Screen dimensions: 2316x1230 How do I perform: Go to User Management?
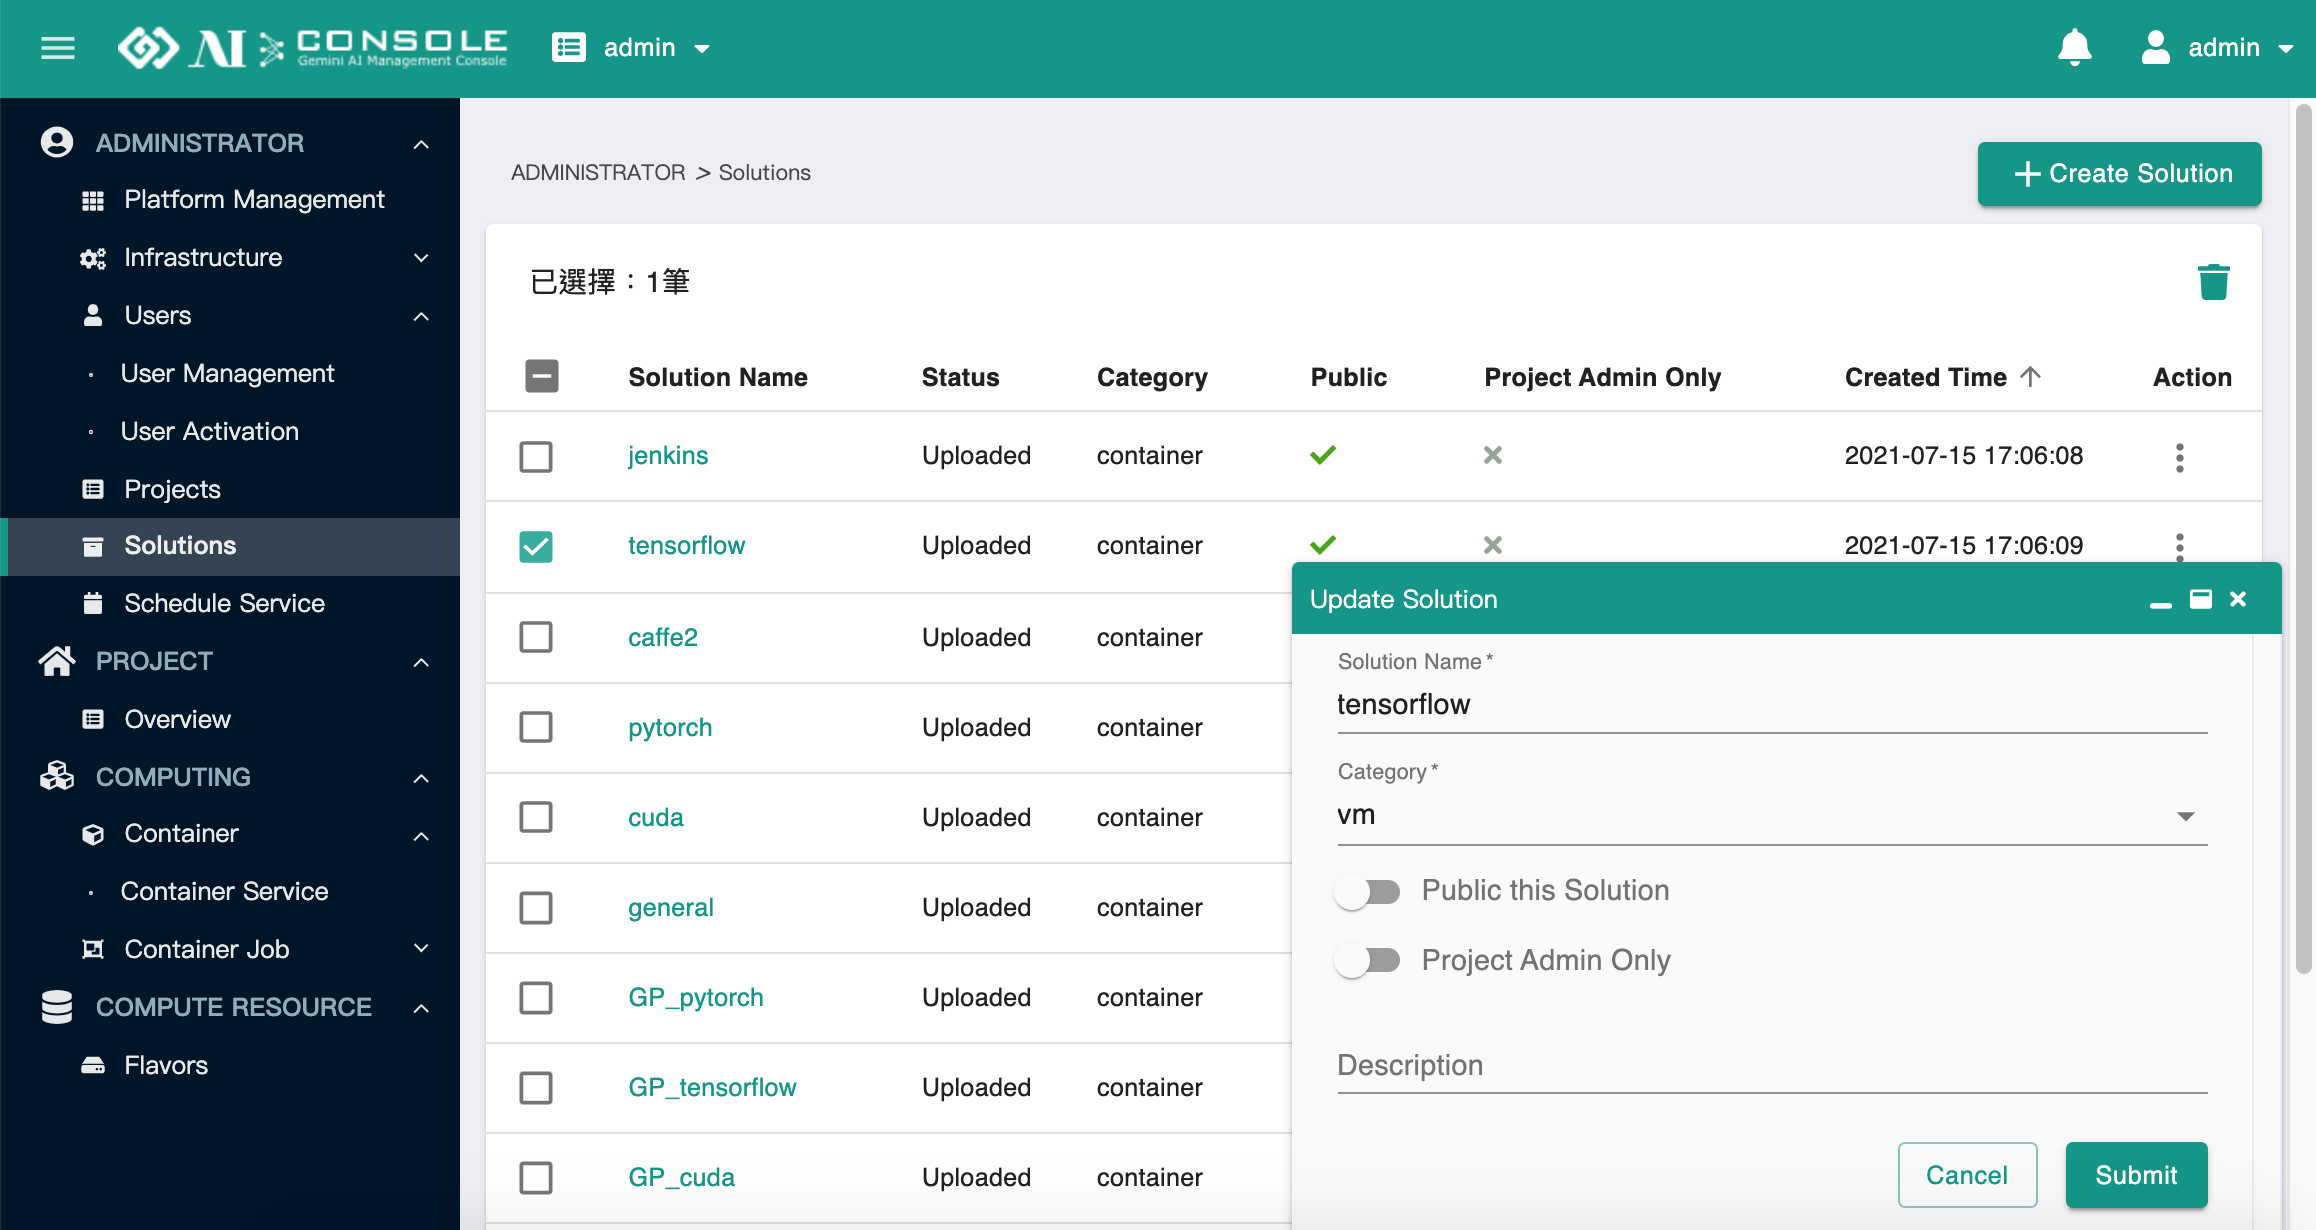pyautogui.click(x=227, y=374)
